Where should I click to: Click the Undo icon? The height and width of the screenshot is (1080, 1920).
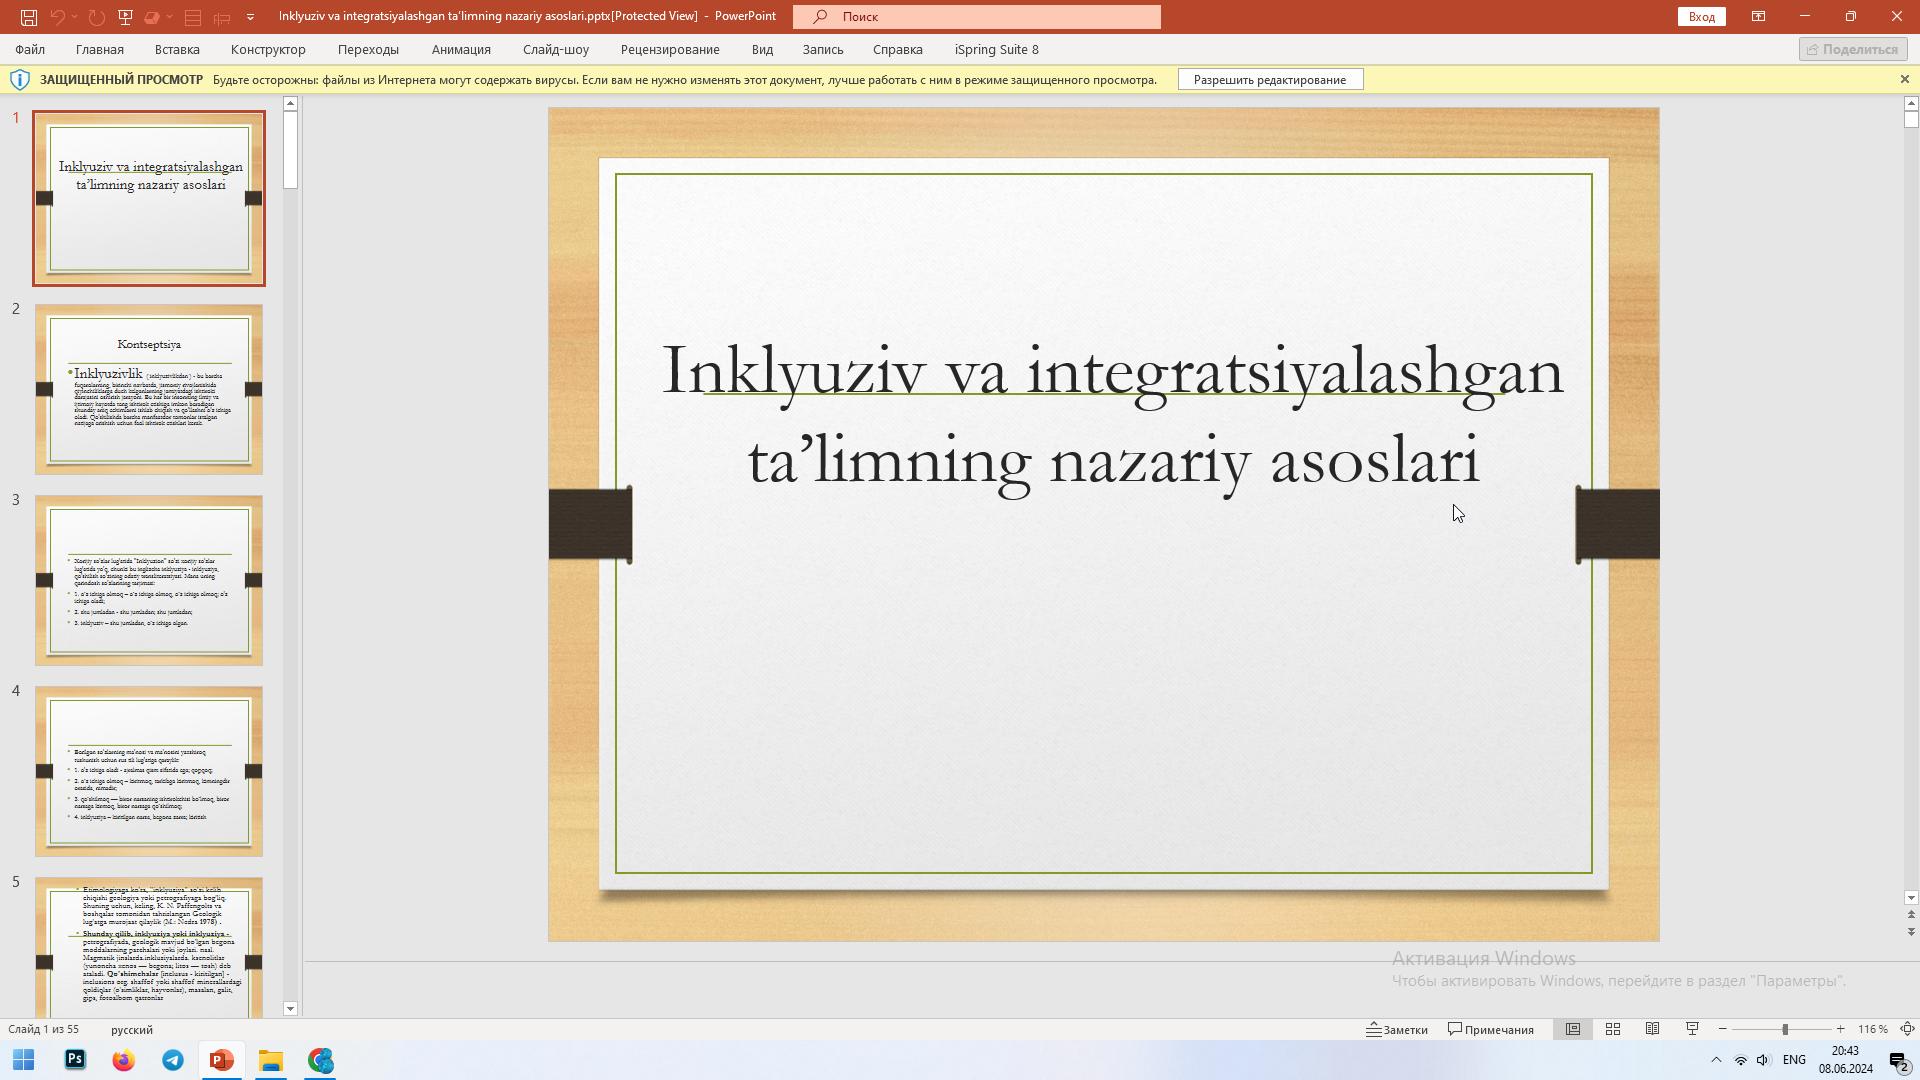(60, 16)
